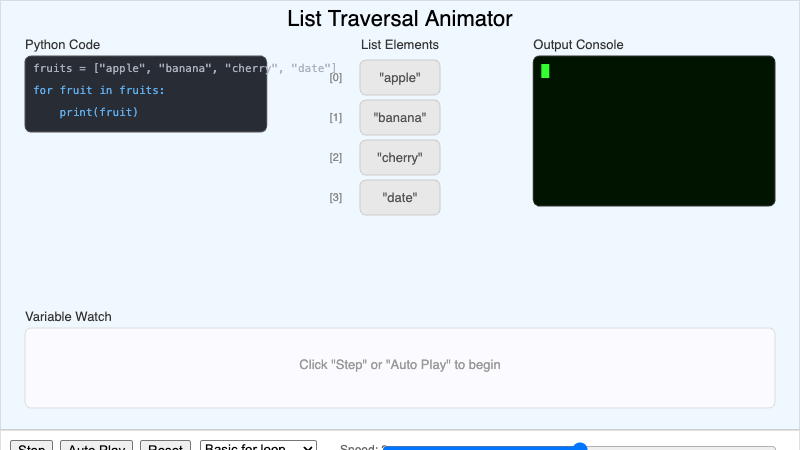This screenshot has width=800, height=450.
Task: Click index label [3] beside date
Action: [336, 197]
